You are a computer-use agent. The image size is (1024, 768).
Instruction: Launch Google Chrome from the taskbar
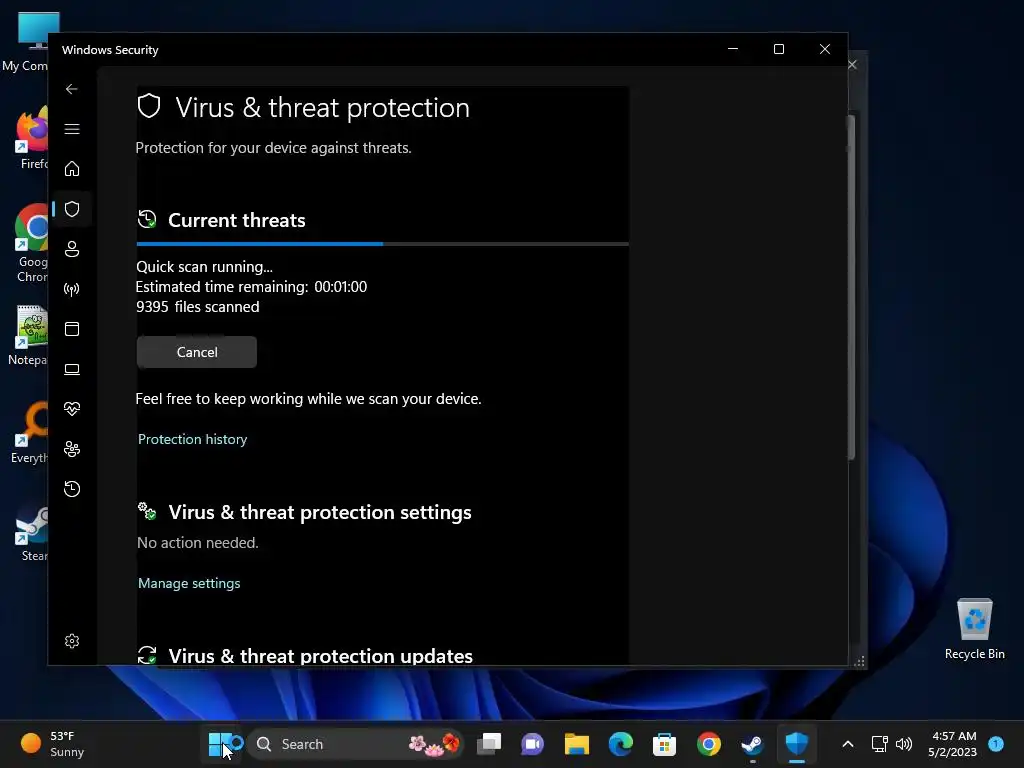tap(709, 744)
